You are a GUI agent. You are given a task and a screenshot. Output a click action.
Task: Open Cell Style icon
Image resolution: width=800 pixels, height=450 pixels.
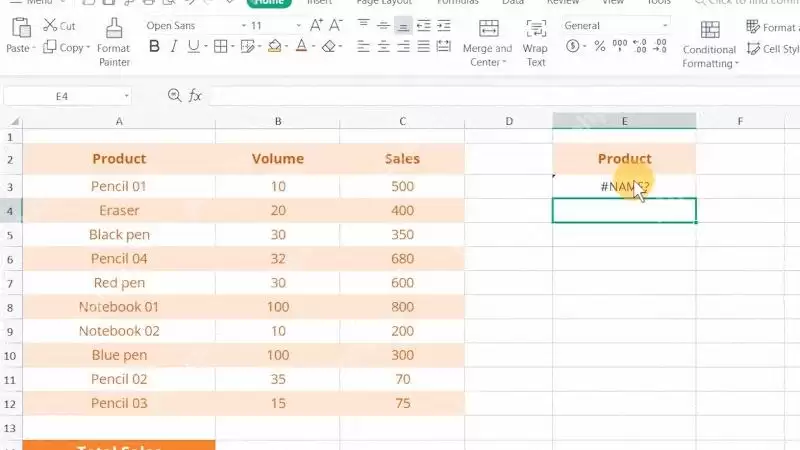click(753, 49)
